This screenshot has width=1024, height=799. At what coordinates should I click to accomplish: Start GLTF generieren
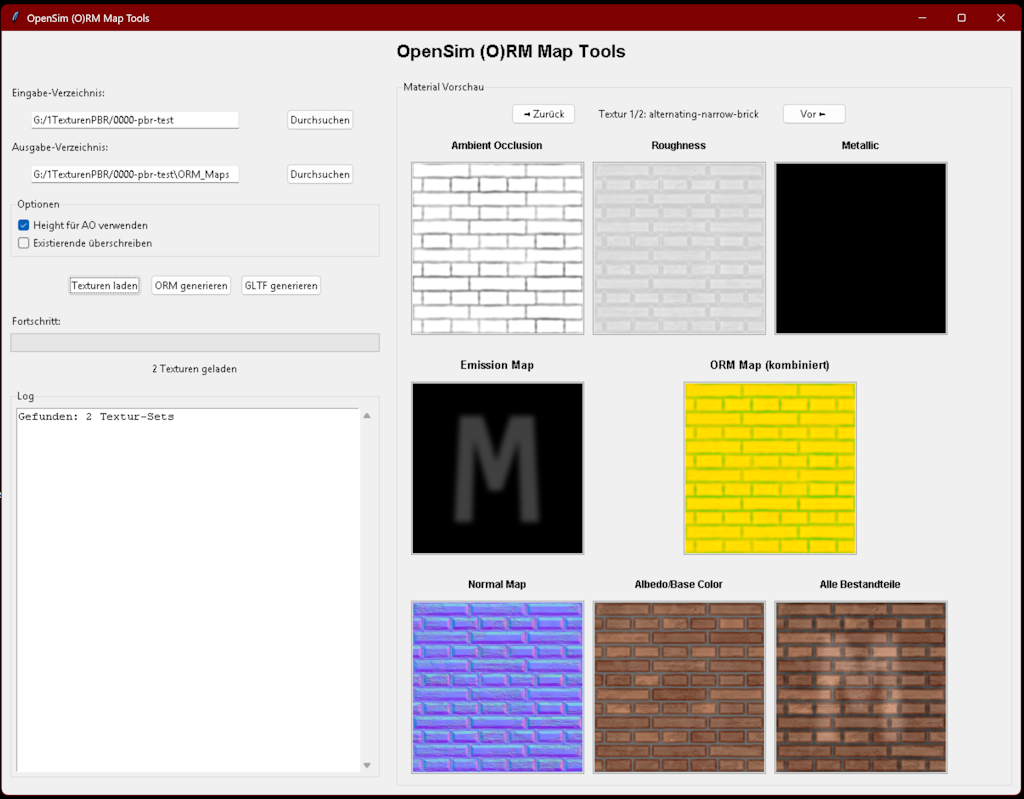tap(281, 286)
